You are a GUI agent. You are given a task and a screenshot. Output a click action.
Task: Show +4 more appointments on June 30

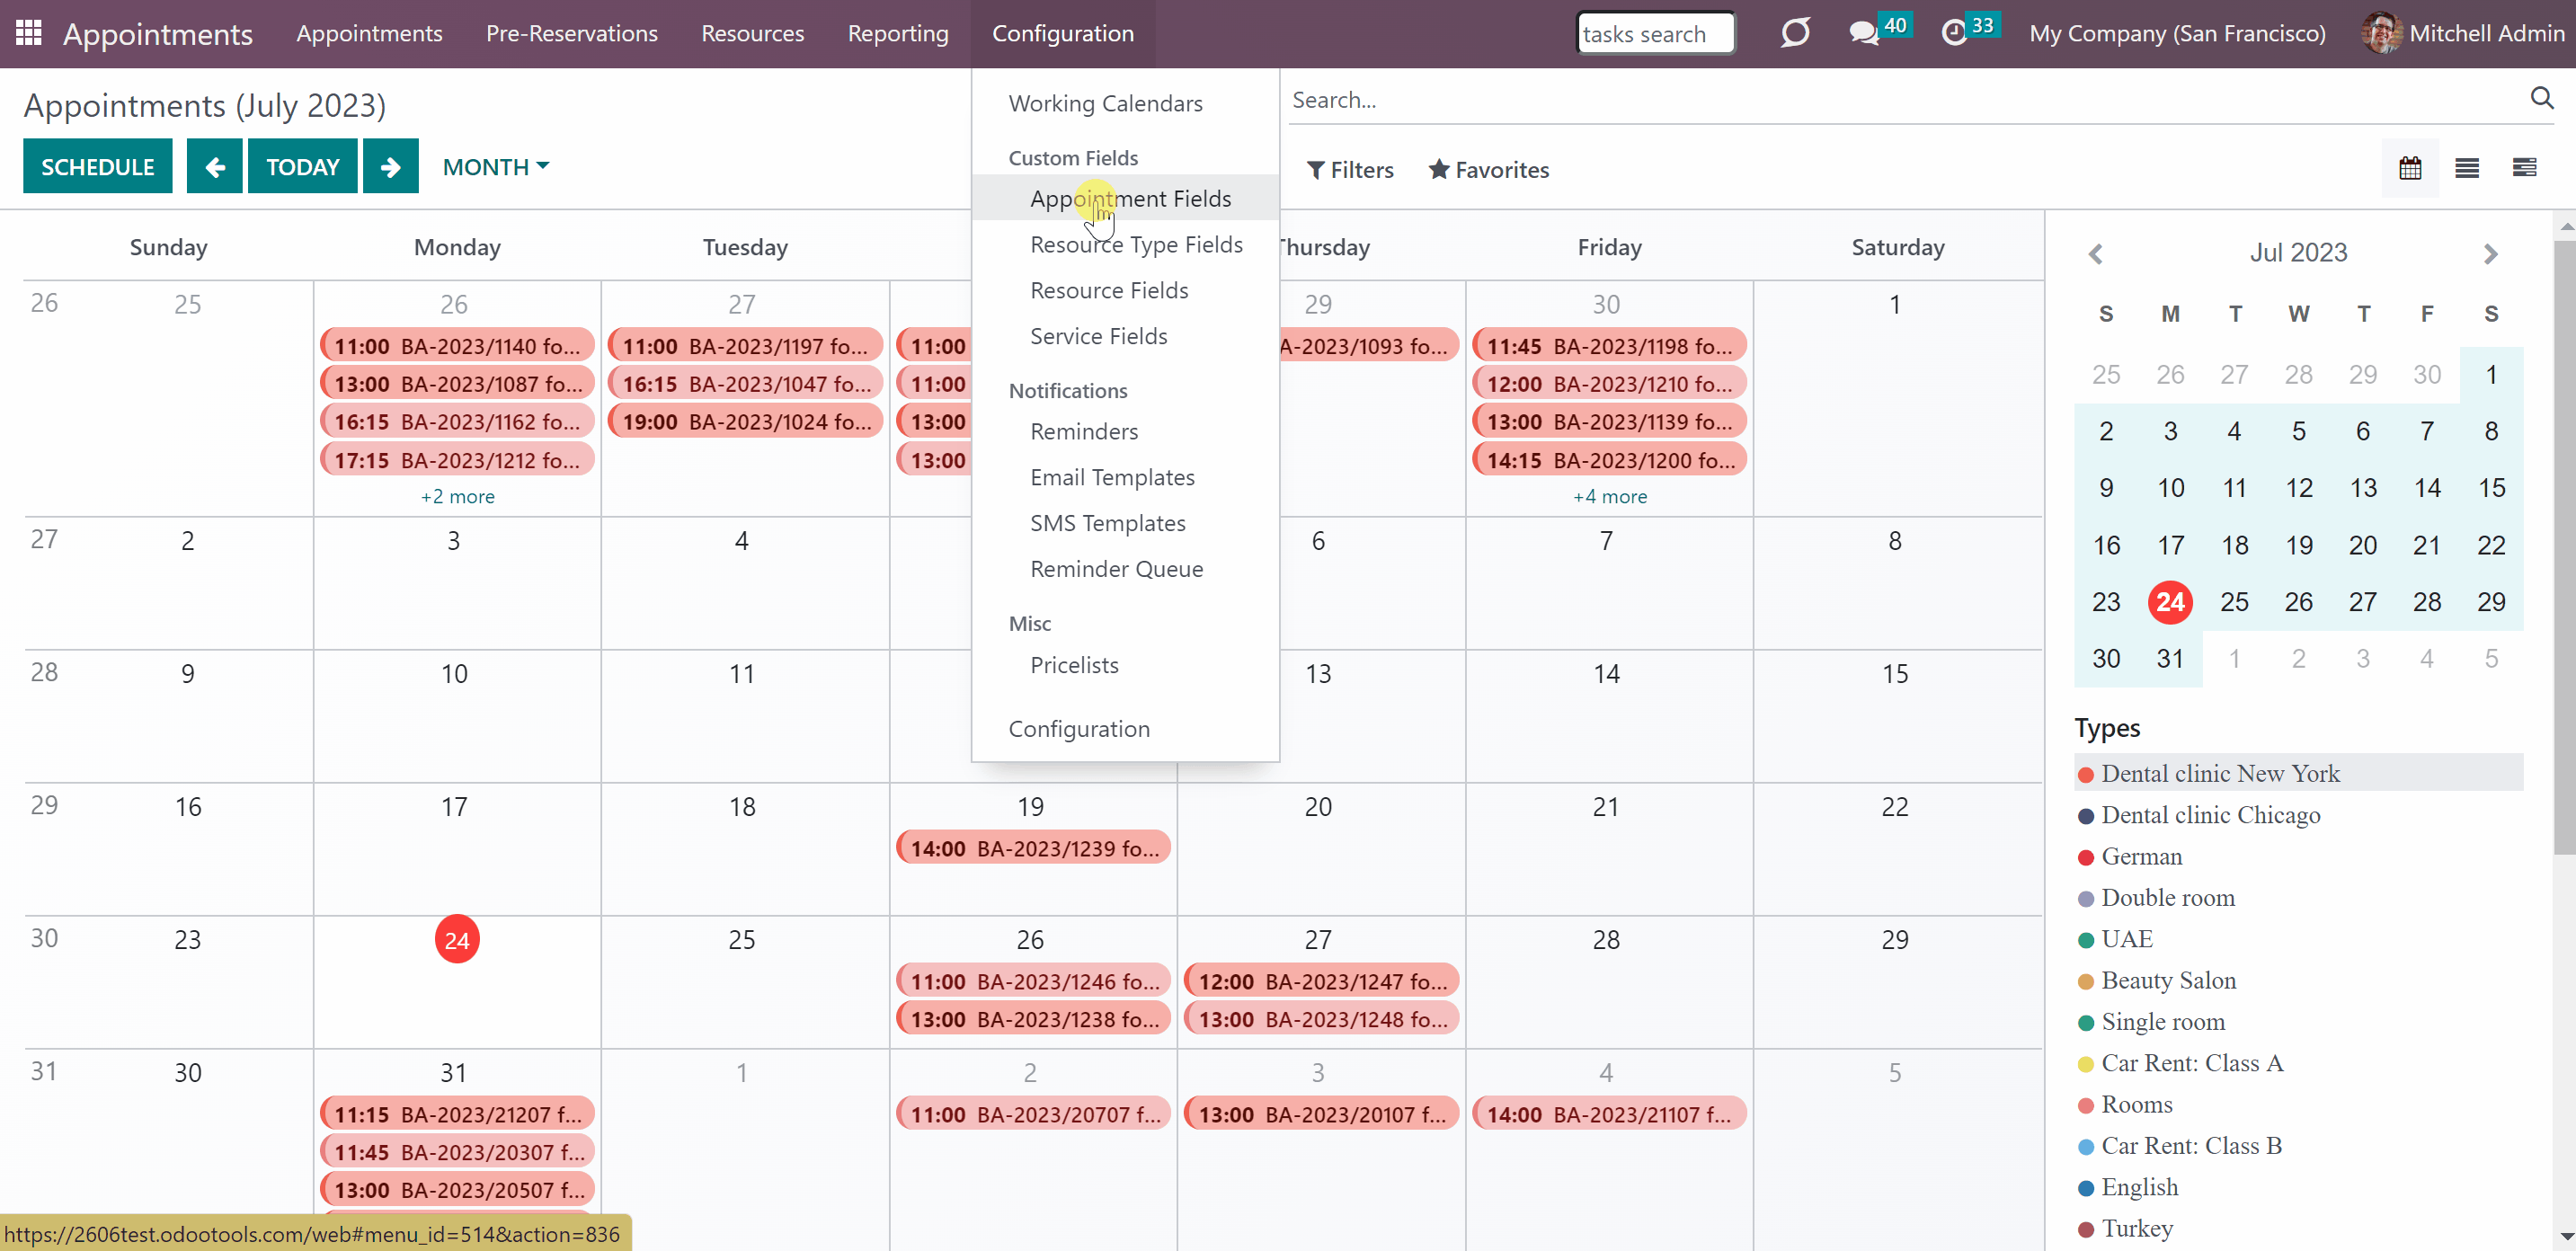coord(1609,496)
